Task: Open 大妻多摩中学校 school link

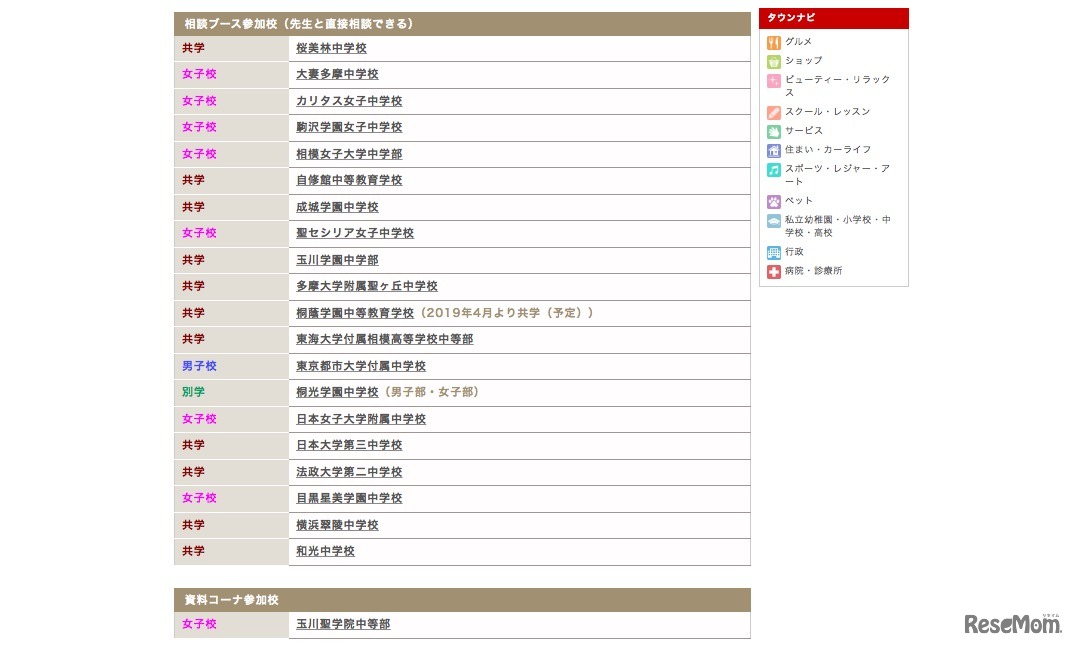Action: 337,74
